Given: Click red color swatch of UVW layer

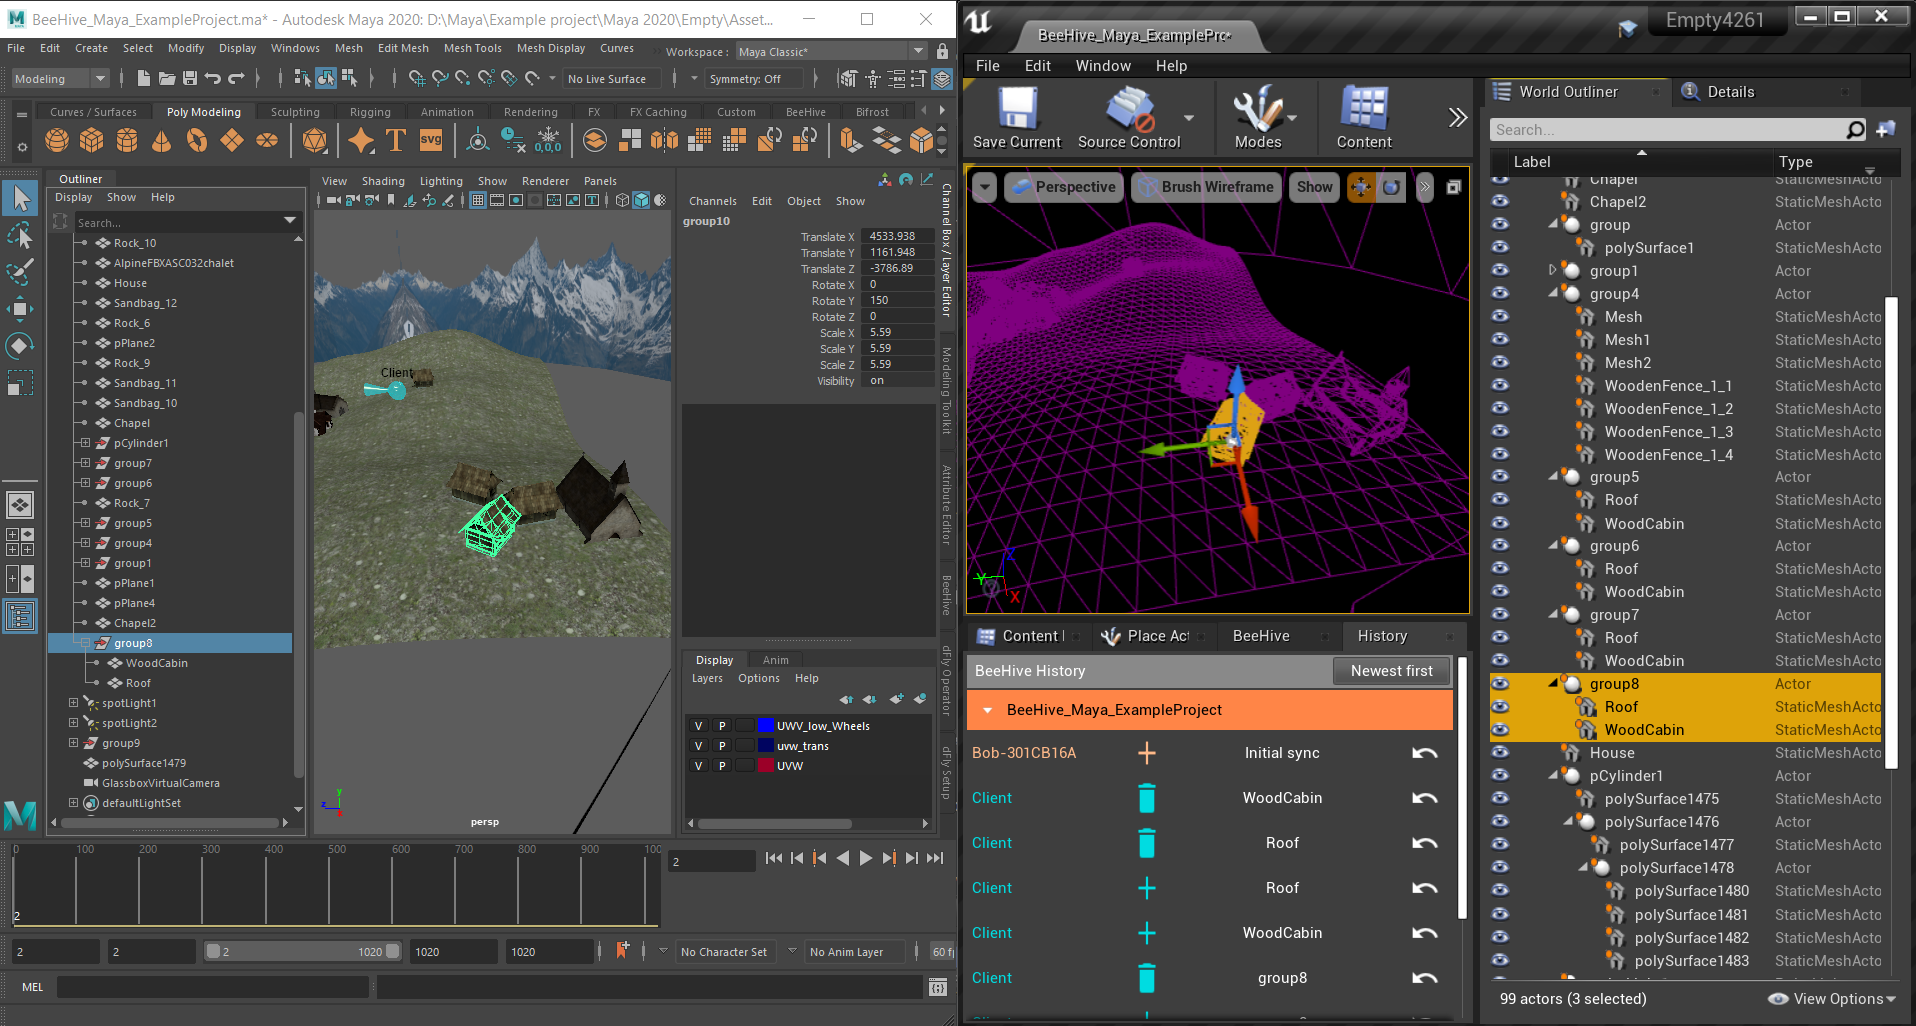Looking at the screenshot, I should [766, 766].
